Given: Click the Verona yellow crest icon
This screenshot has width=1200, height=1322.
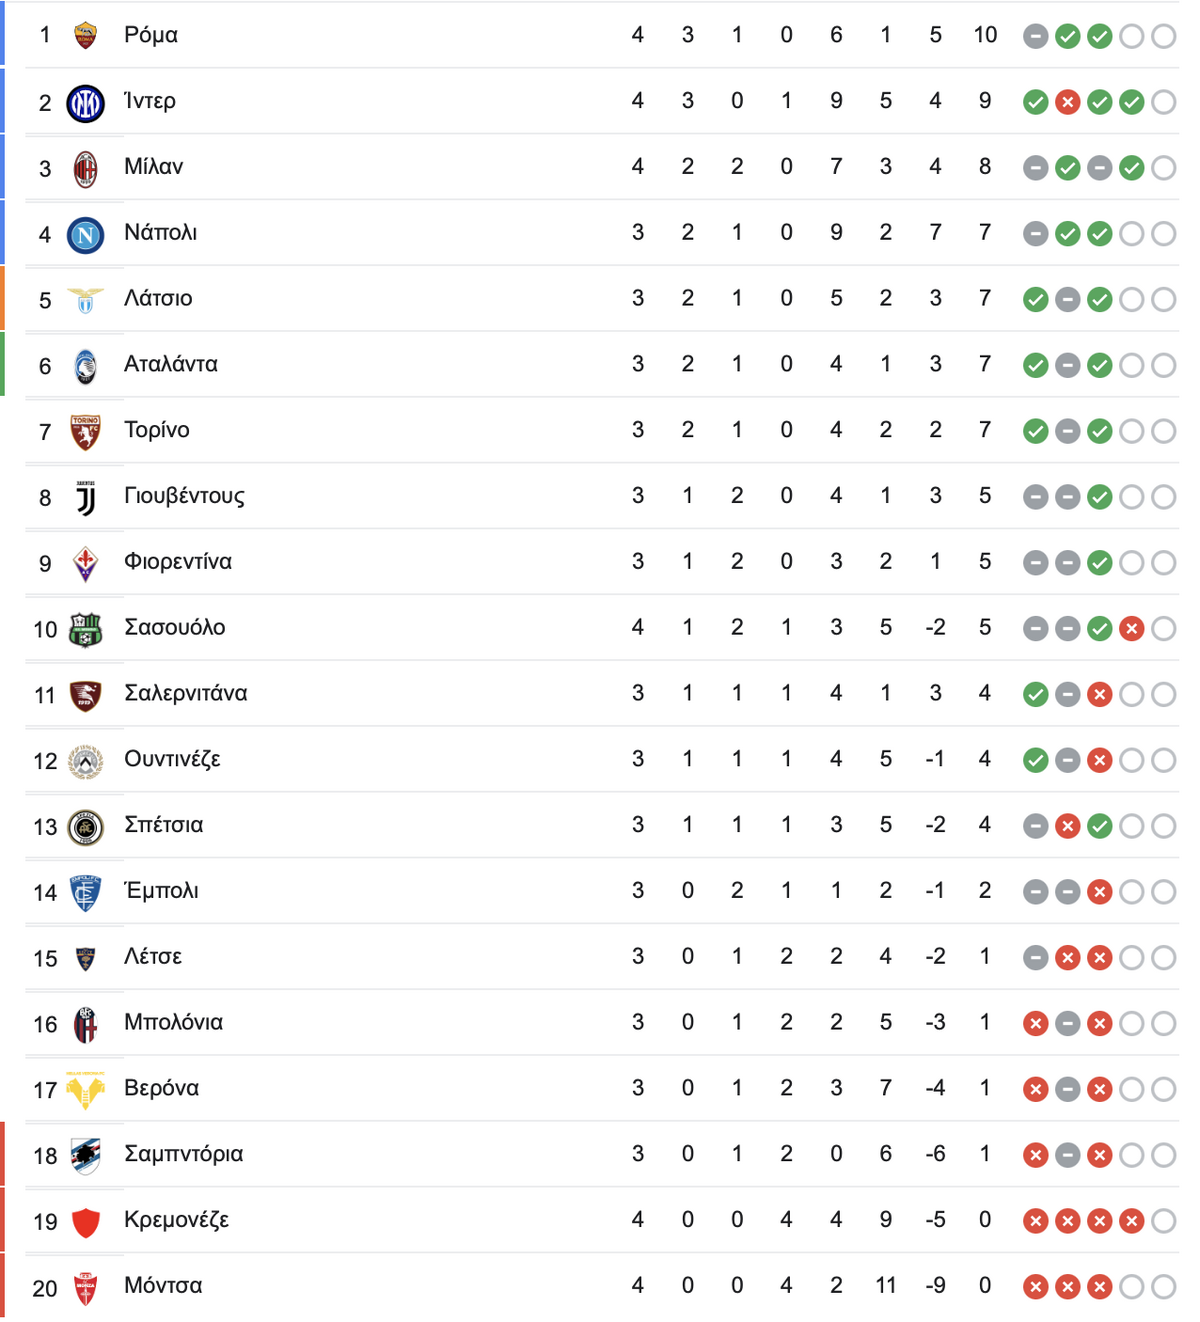Looking at the screenshot, I should point(86,1090).
